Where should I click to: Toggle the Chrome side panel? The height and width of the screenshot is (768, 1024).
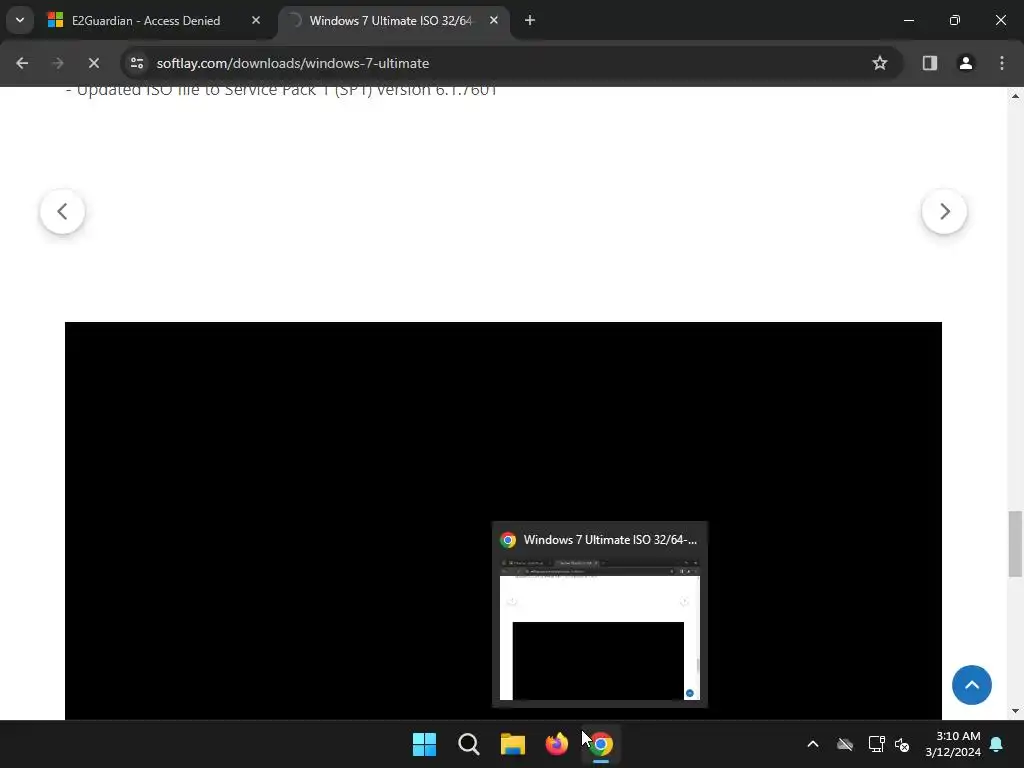tap(929, 63)
